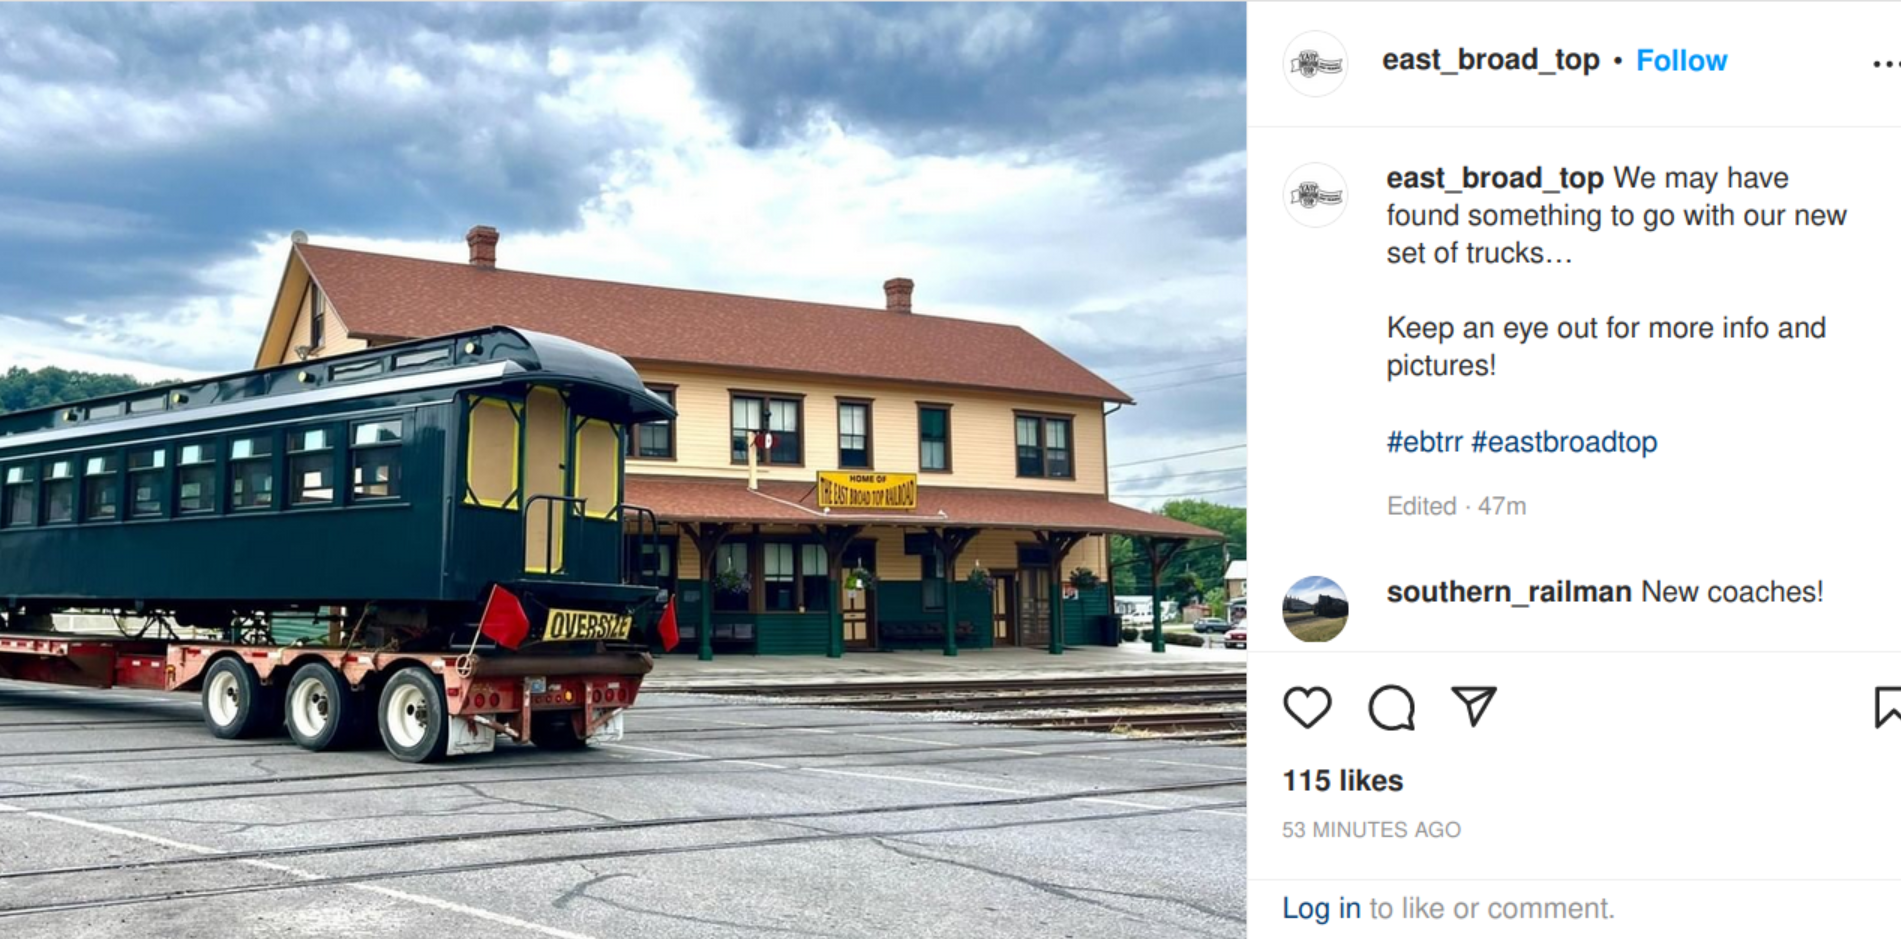The image size is (1901, 939).
Task: Open southern_railman commenter profile name
Action: coord(1508,592)
